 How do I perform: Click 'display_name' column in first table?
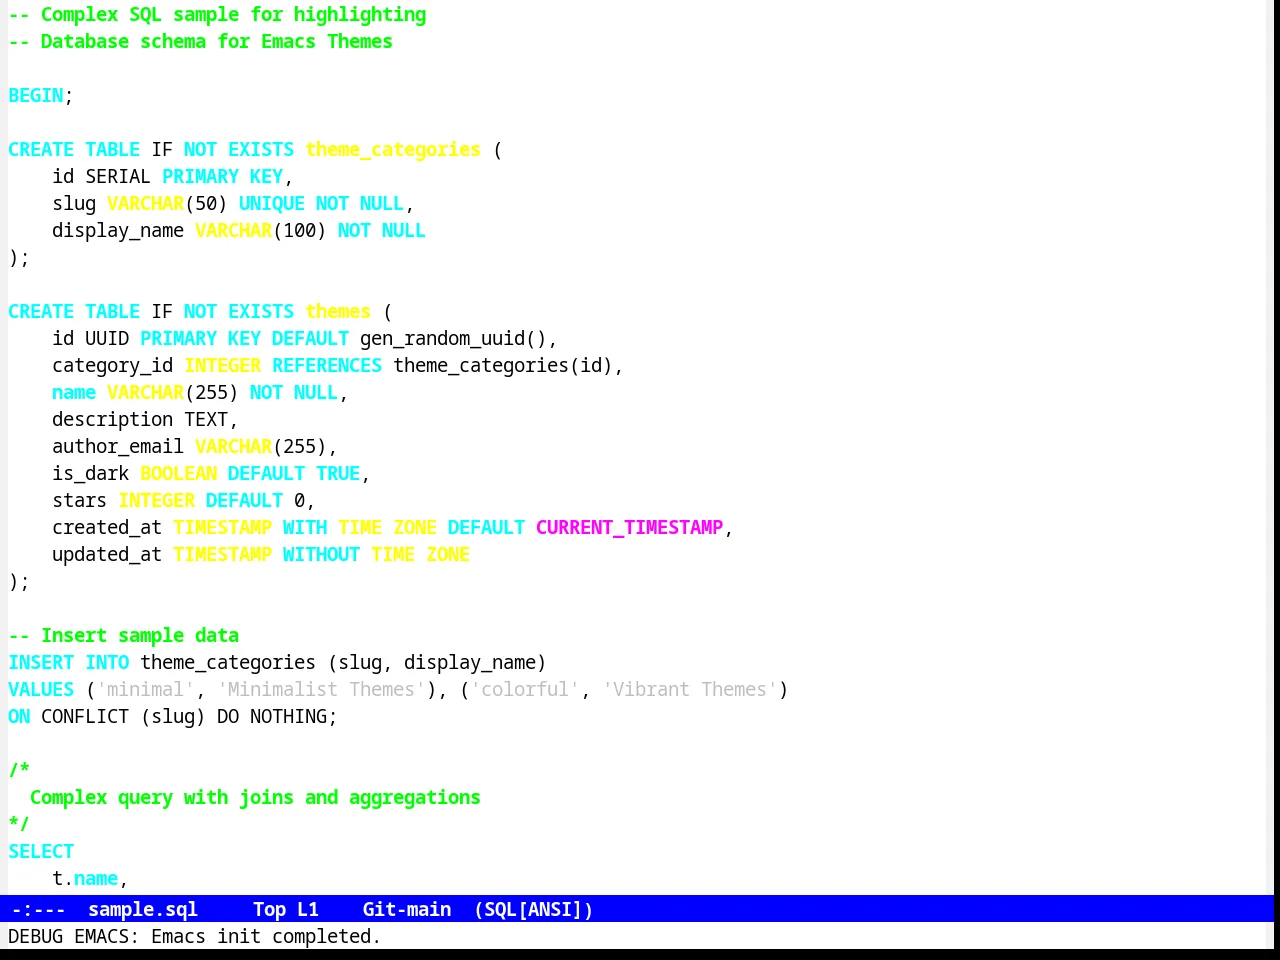pos(118,230)
